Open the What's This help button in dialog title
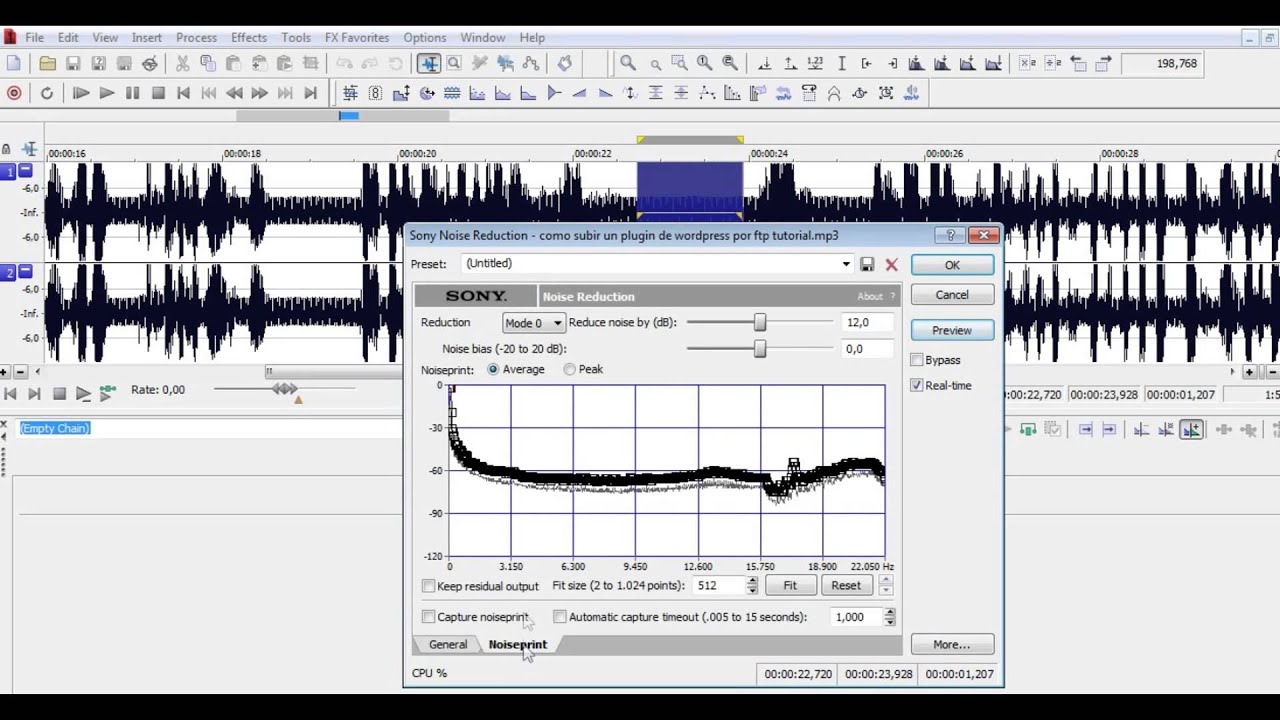Screen dimensions: 1280x720 coord(950,235)
